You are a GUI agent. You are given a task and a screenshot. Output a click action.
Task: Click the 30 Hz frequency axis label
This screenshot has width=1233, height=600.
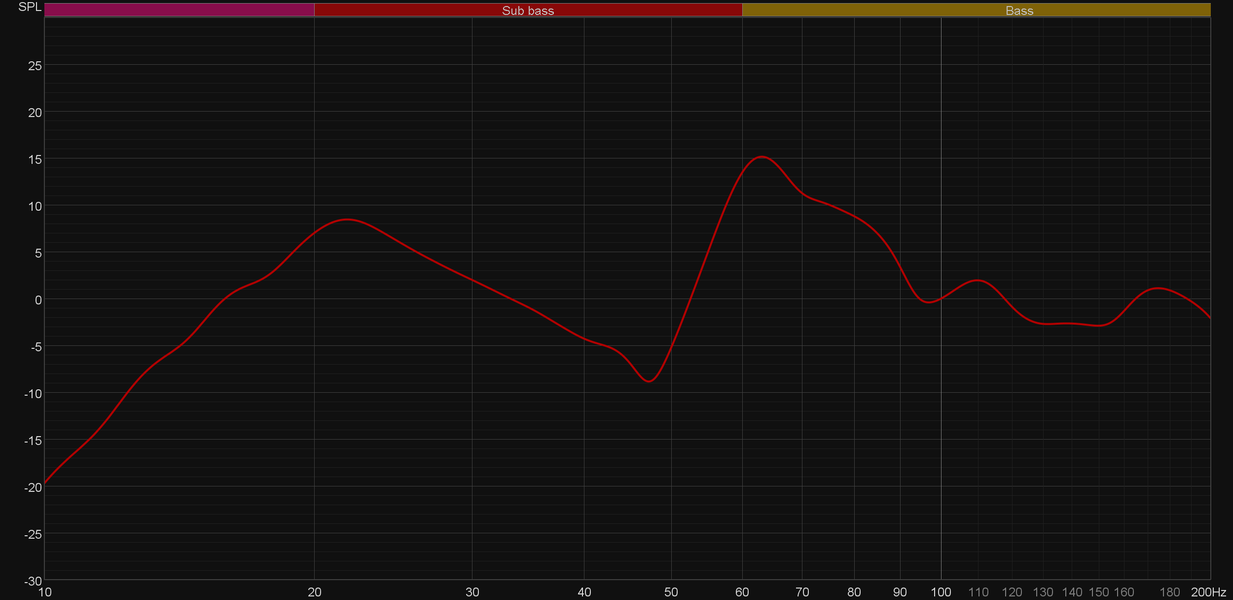[473, 592]
